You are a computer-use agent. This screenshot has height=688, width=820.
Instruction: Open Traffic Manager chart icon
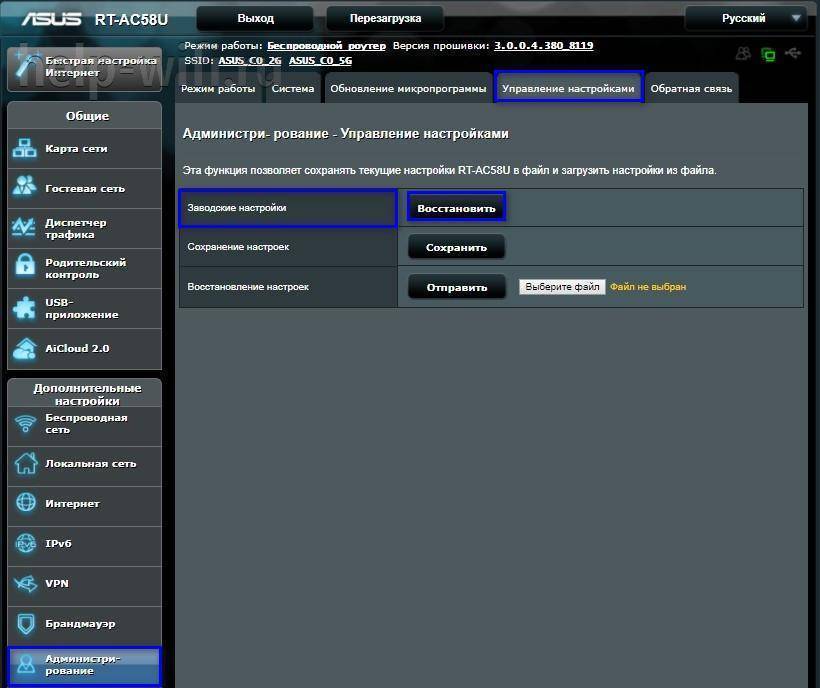(x=24, y=227)
